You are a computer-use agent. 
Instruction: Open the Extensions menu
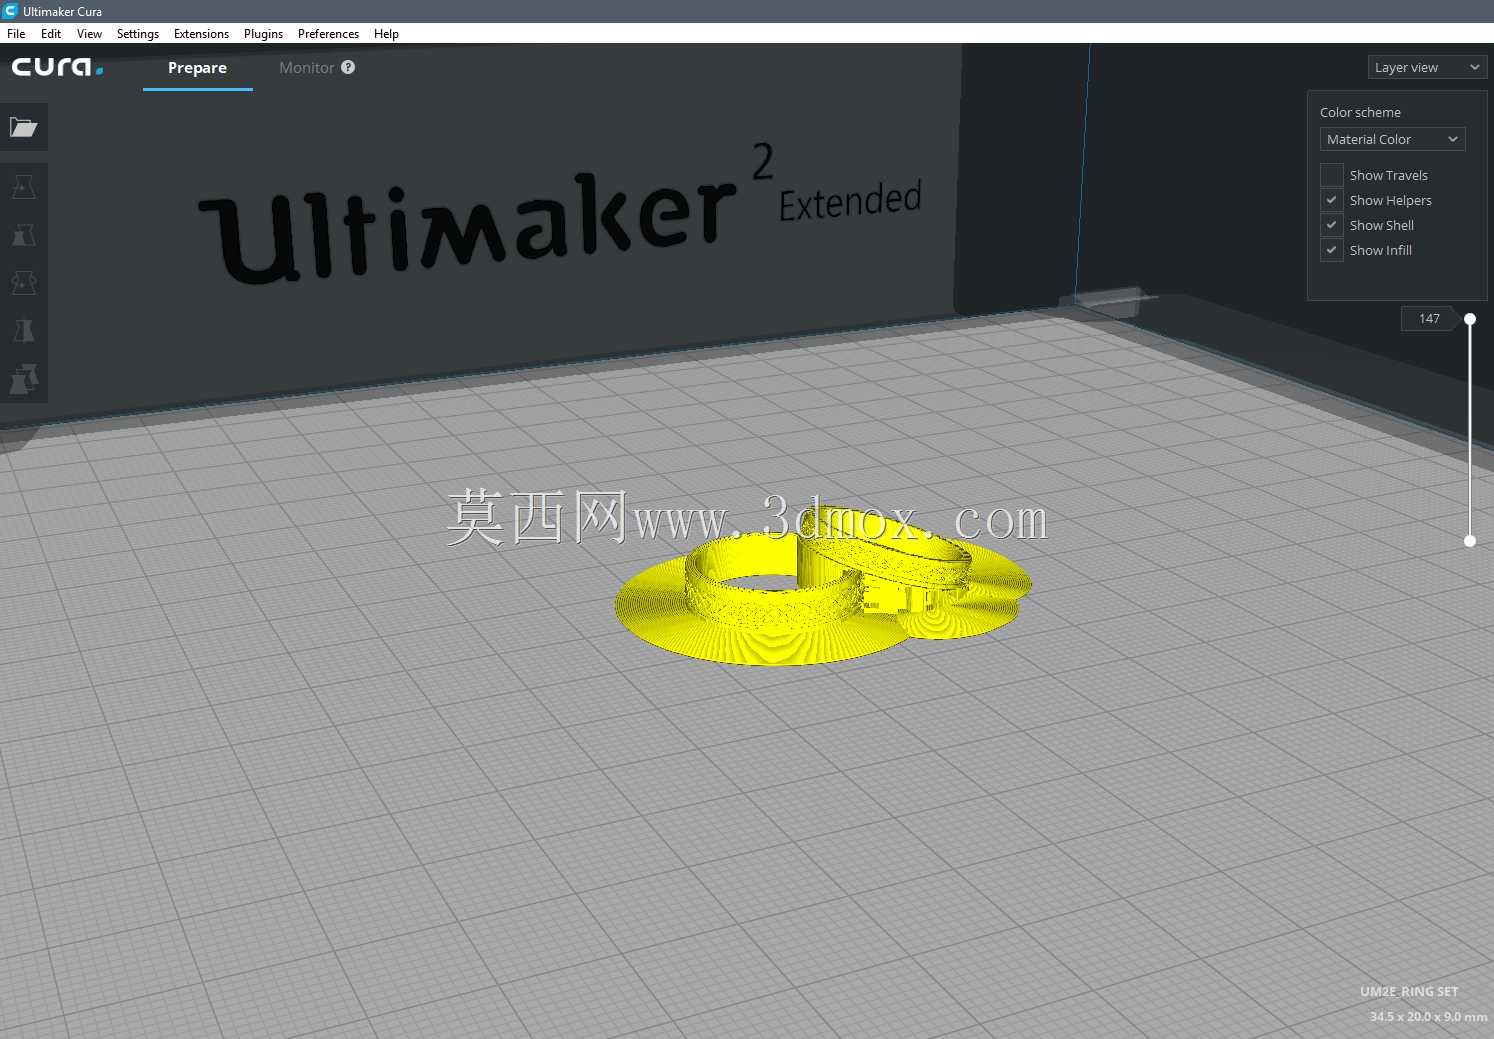pos(201,33)
